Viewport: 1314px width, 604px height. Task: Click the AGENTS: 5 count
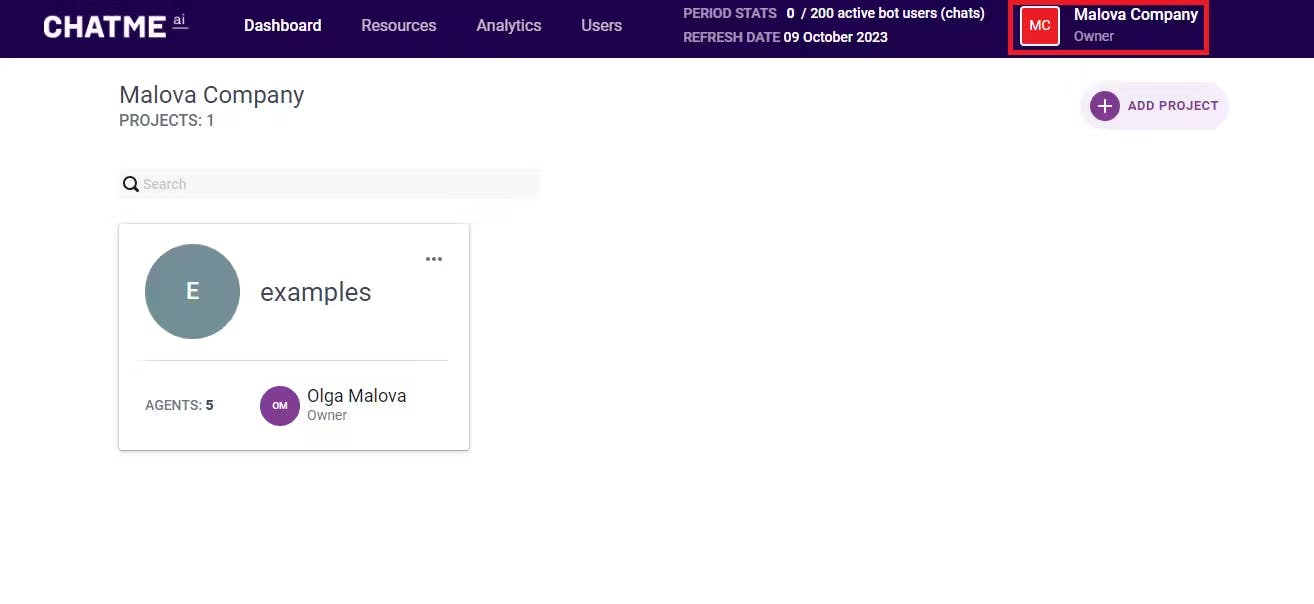(179, 406)
